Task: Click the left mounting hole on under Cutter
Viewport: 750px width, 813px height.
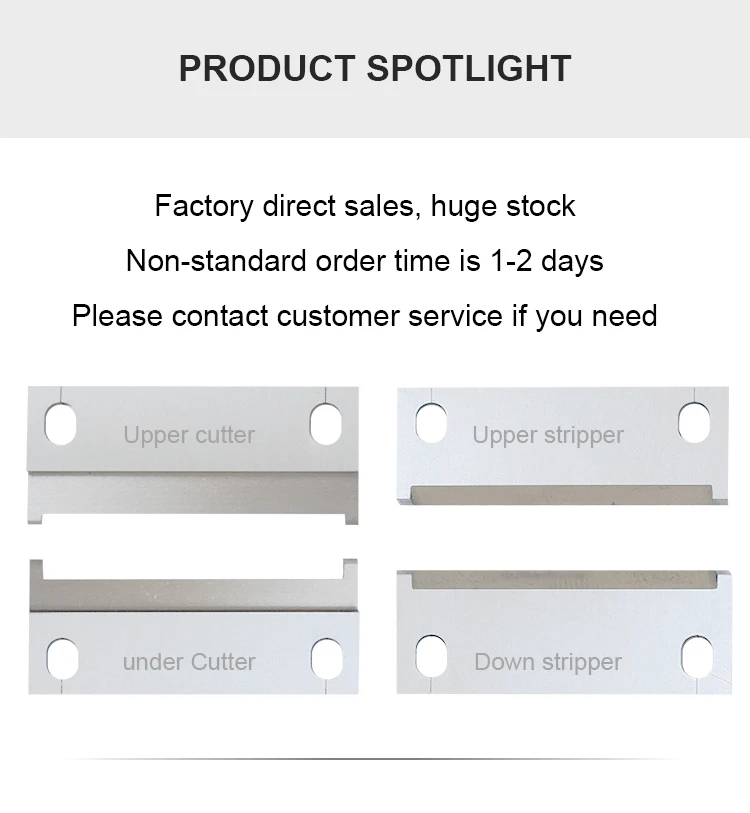Action: click(x=62, y=658)
